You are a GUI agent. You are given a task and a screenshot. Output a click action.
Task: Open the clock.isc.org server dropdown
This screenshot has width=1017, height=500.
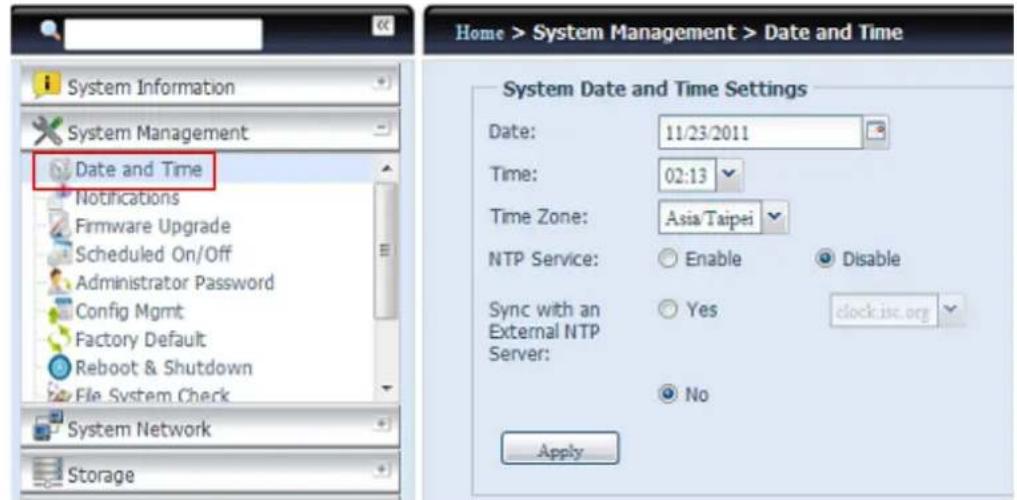click(952, 310)
